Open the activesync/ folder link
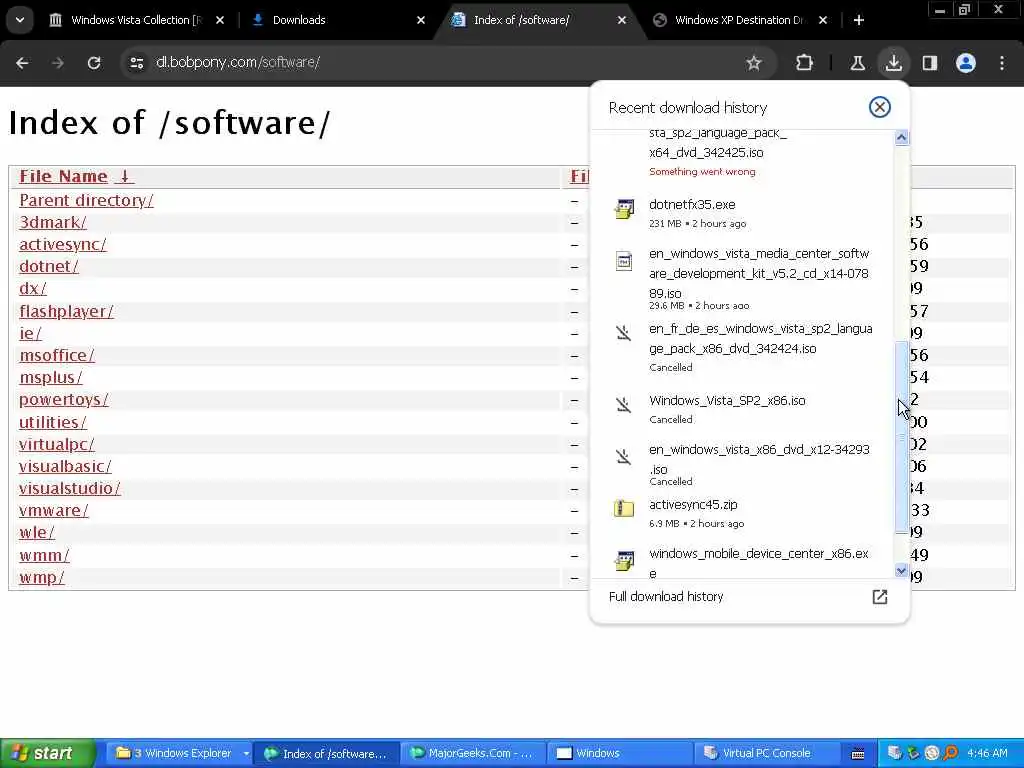1024x768 pixels. [63, 245]
